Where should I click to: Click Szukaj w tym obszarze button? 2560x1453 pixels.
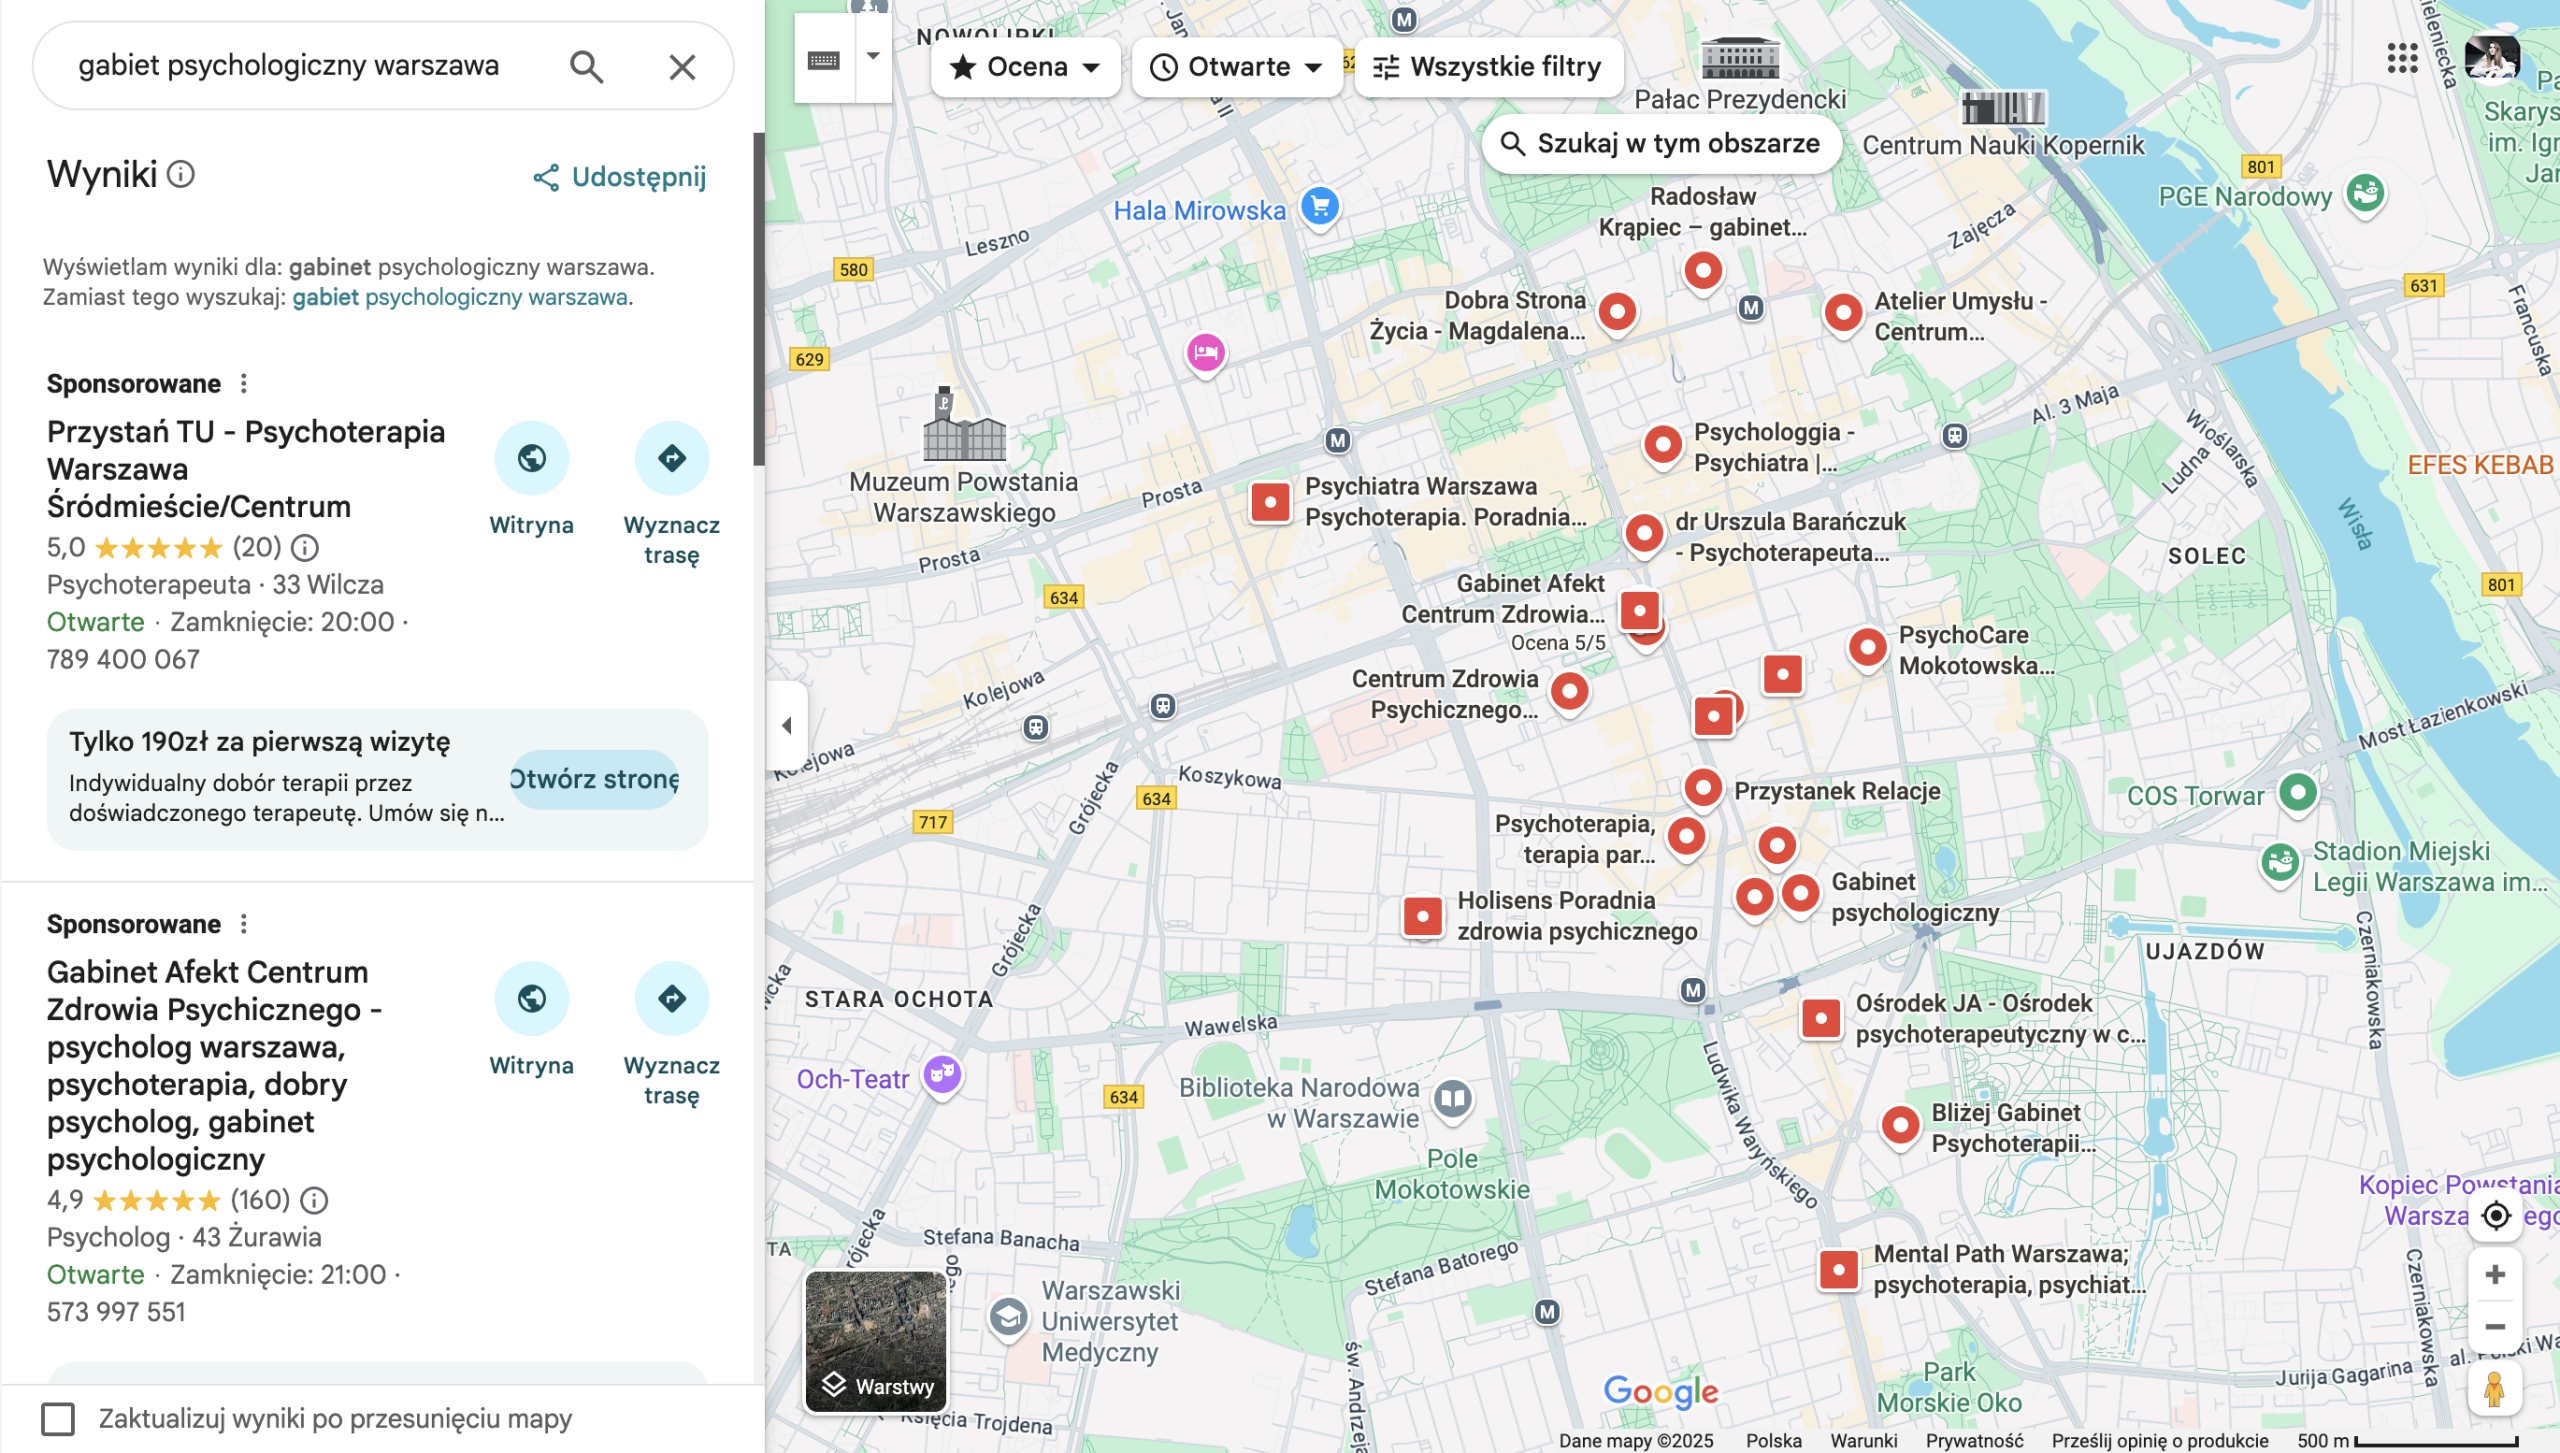[1662, 144]
